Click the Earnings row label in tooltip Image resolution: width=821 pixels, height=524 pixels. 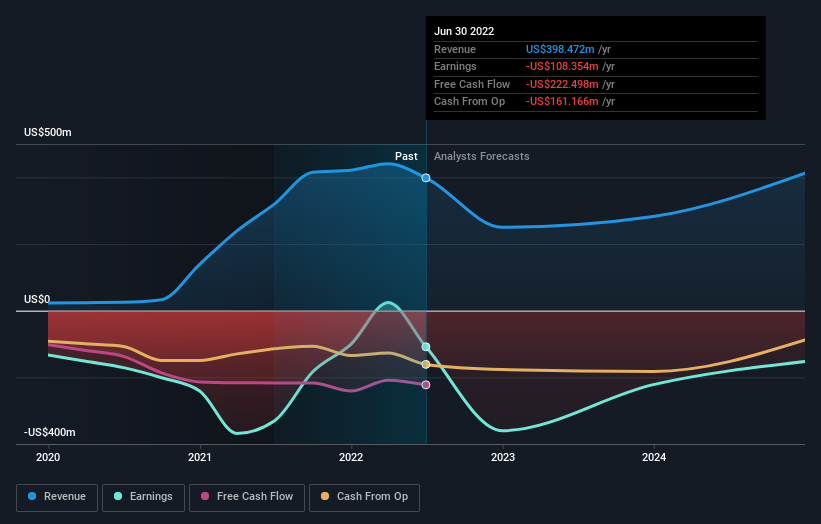(x=455, y=66)
